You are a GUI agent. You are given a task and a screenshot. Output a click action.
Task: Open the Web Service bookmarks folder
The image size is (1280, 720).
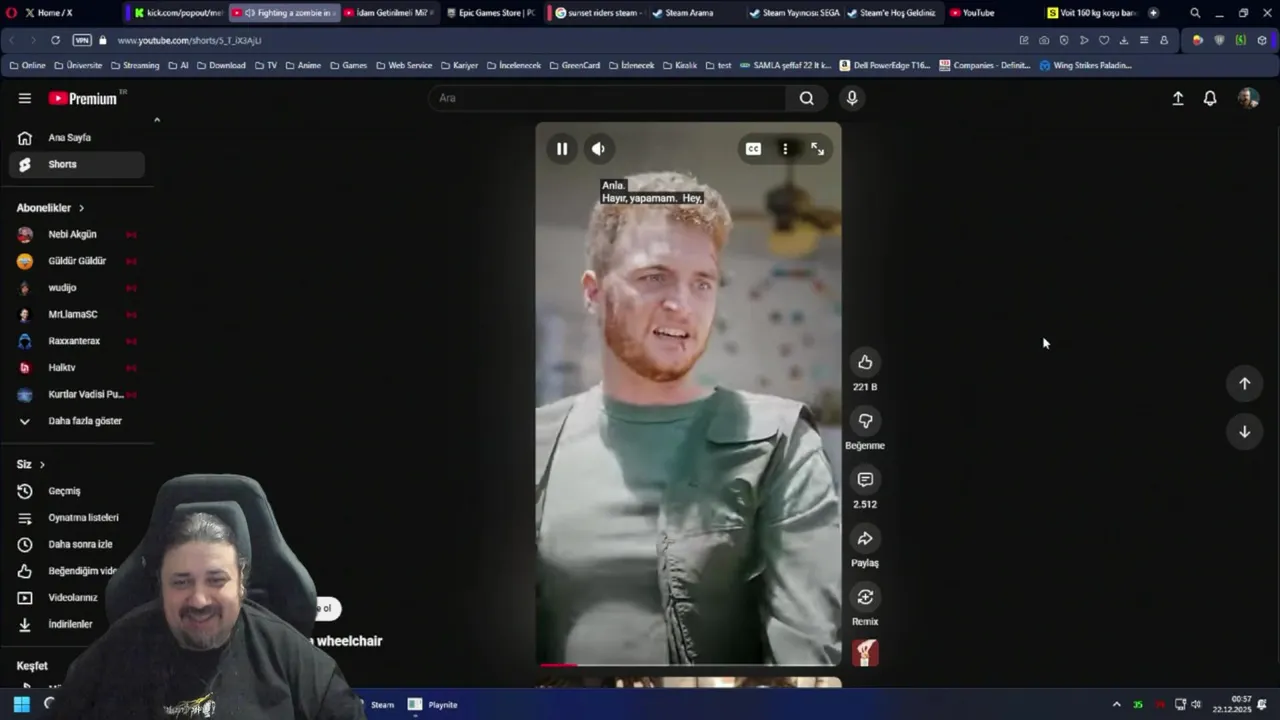pos(403,65)
